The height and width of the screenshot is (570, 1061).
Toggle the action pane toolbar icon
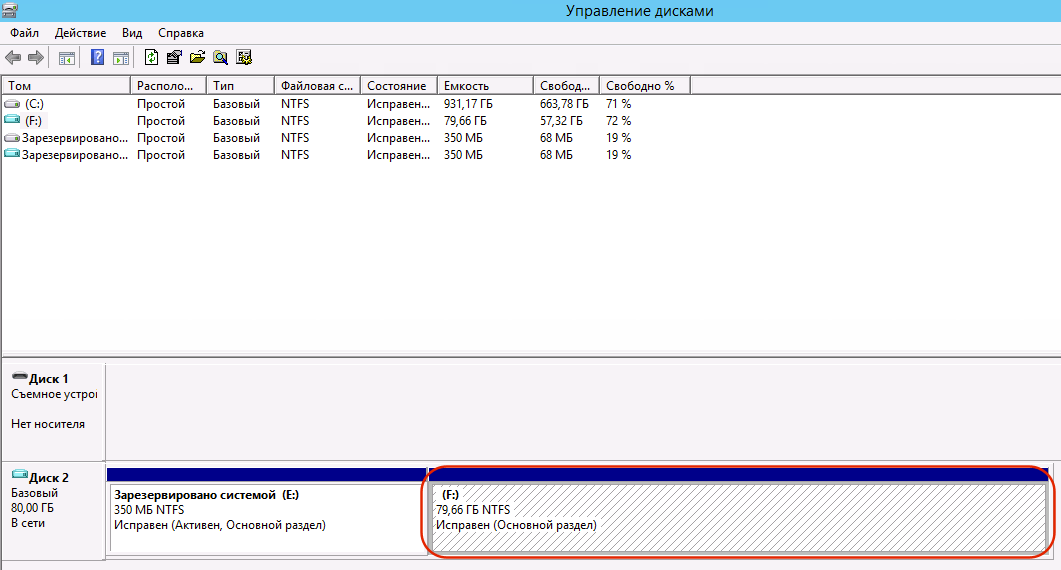click(121, 57)
